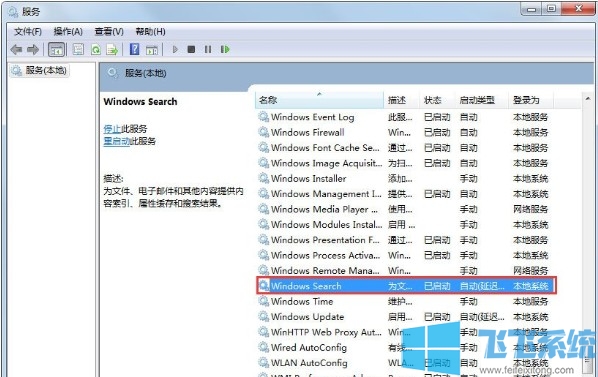Viewport: 598px width, 377px height.
Task: Open the 帮助(H) menu
Action: coord(151,32)
